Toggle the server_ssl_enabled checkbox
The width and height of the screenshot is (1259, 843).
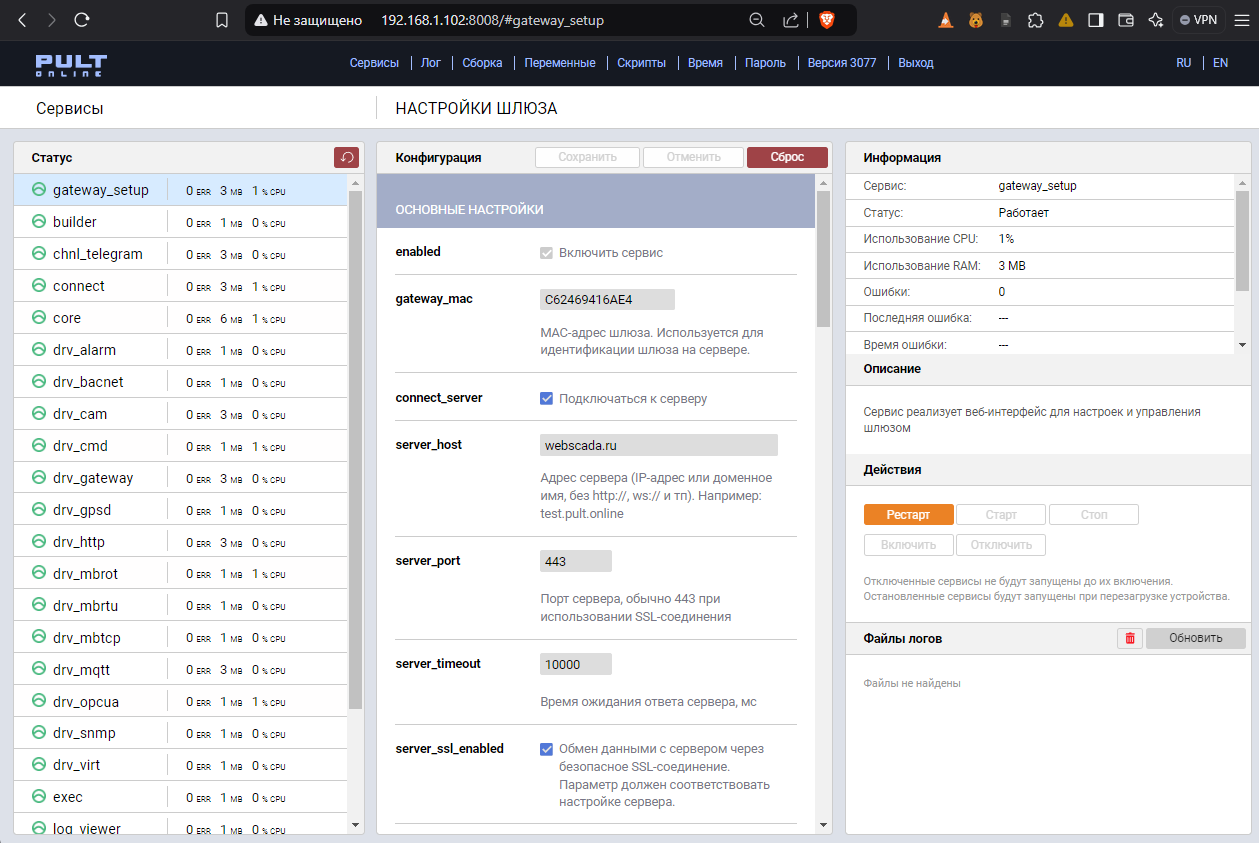(x=547, y=749)
